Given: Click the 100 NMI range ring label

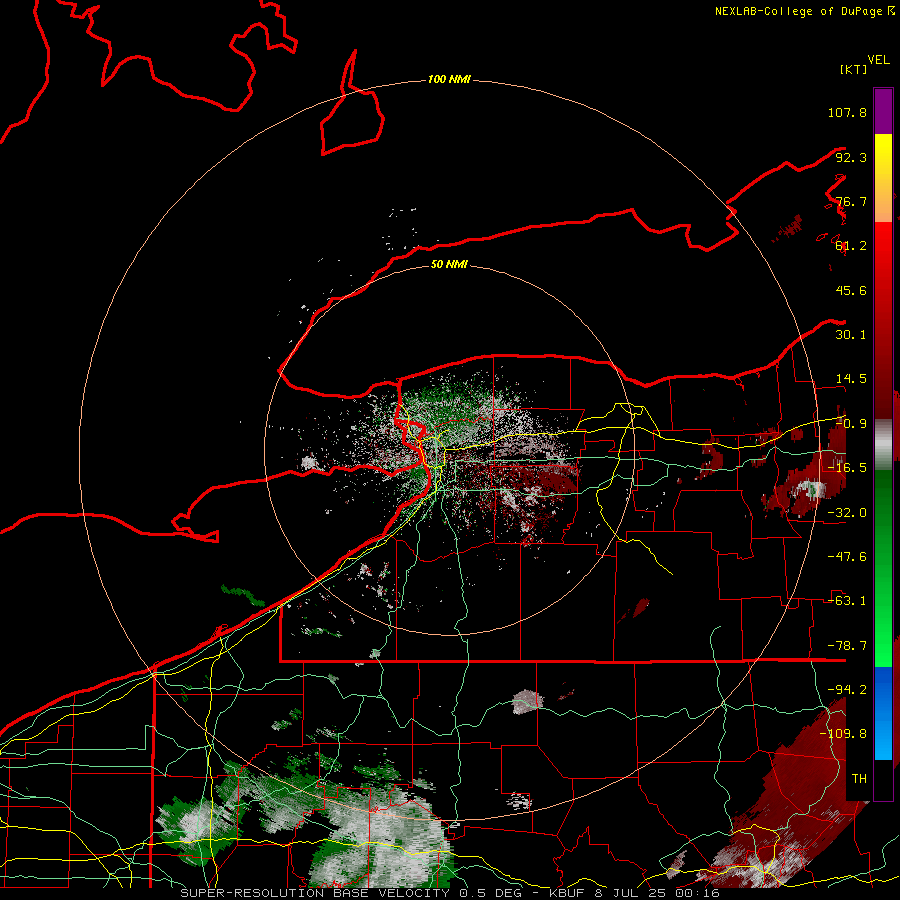Looking at the screenshot, I should pos(449,79).
